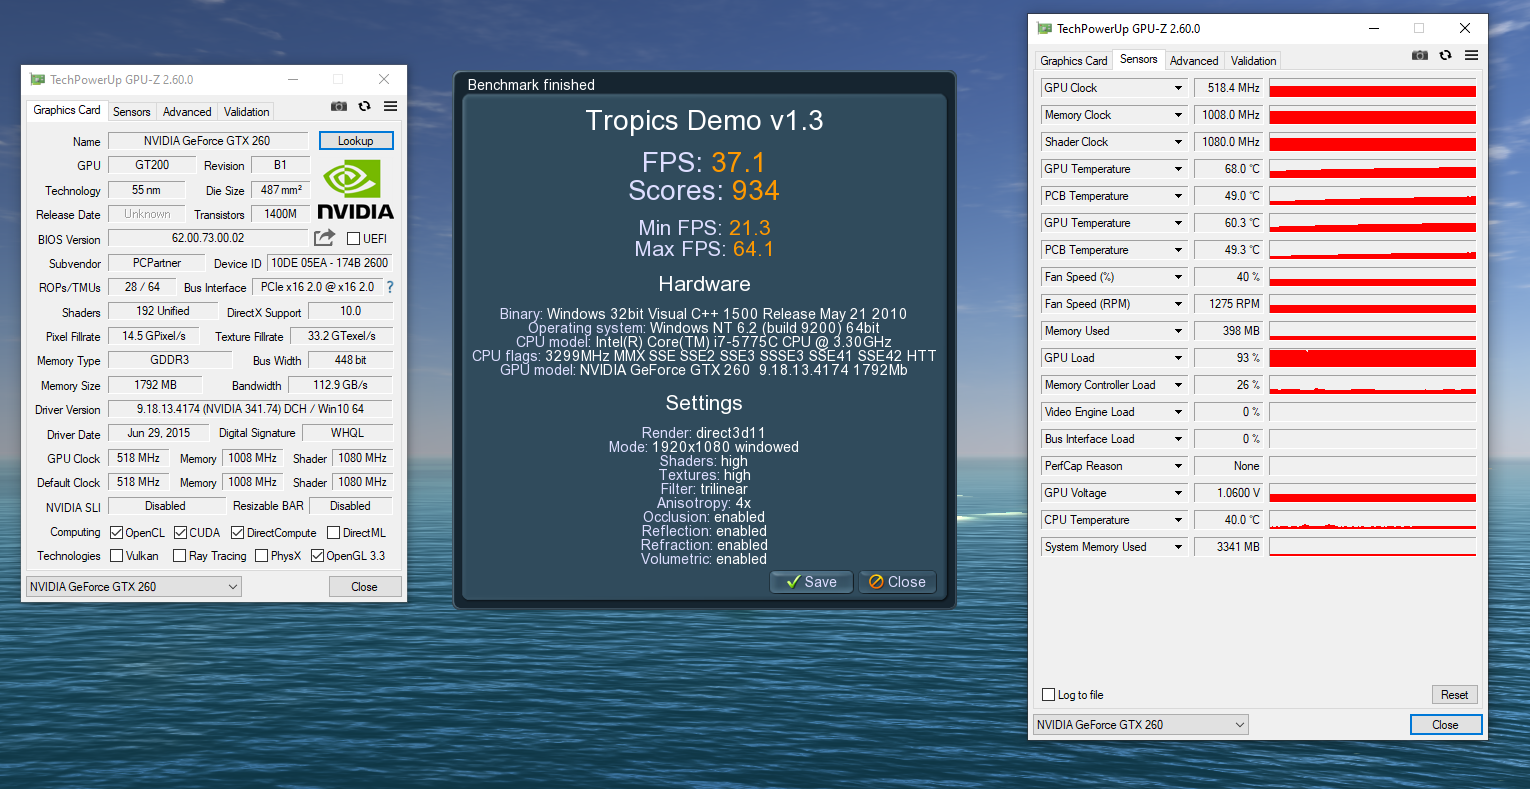
Task: Expand the Bus Interface Load sensor dropdown
Action: (x=1178, y=439)
